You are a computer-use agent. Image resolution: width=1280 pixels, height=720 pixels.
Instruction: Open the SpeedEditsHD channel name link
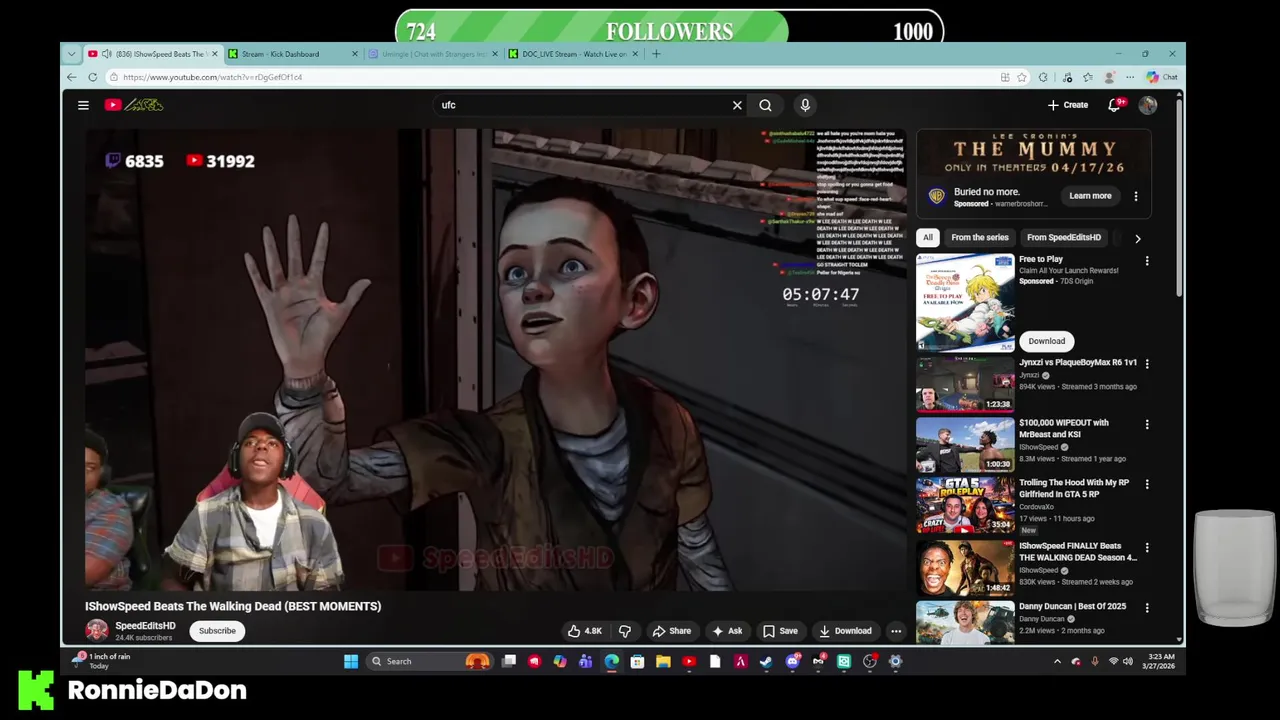145,626
